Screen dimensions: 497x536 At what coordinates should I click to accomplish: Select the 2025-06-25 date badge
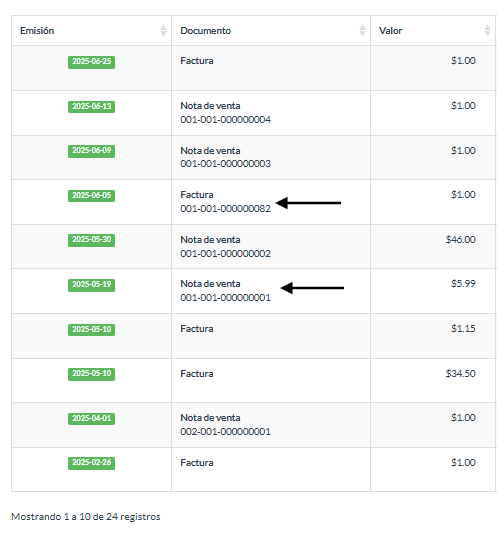point(91,62)
